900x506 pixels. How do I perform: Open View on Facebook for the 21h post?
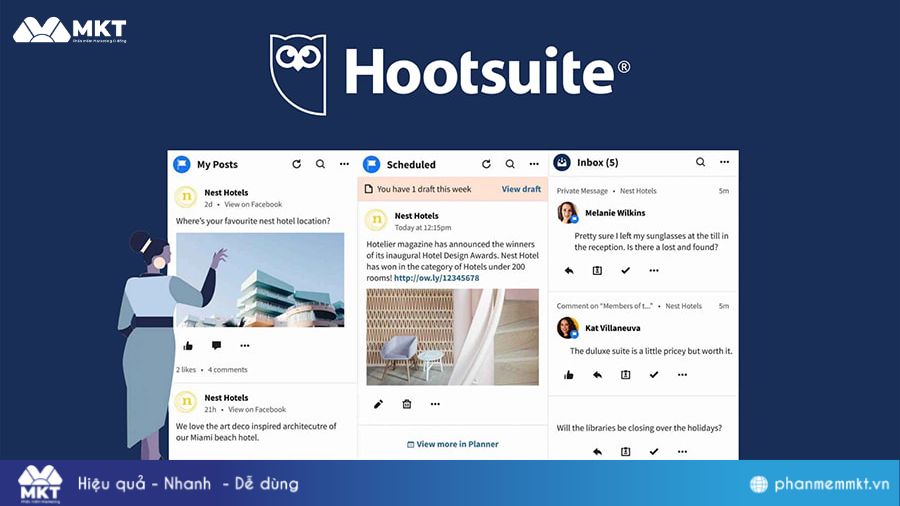point(257,410)
